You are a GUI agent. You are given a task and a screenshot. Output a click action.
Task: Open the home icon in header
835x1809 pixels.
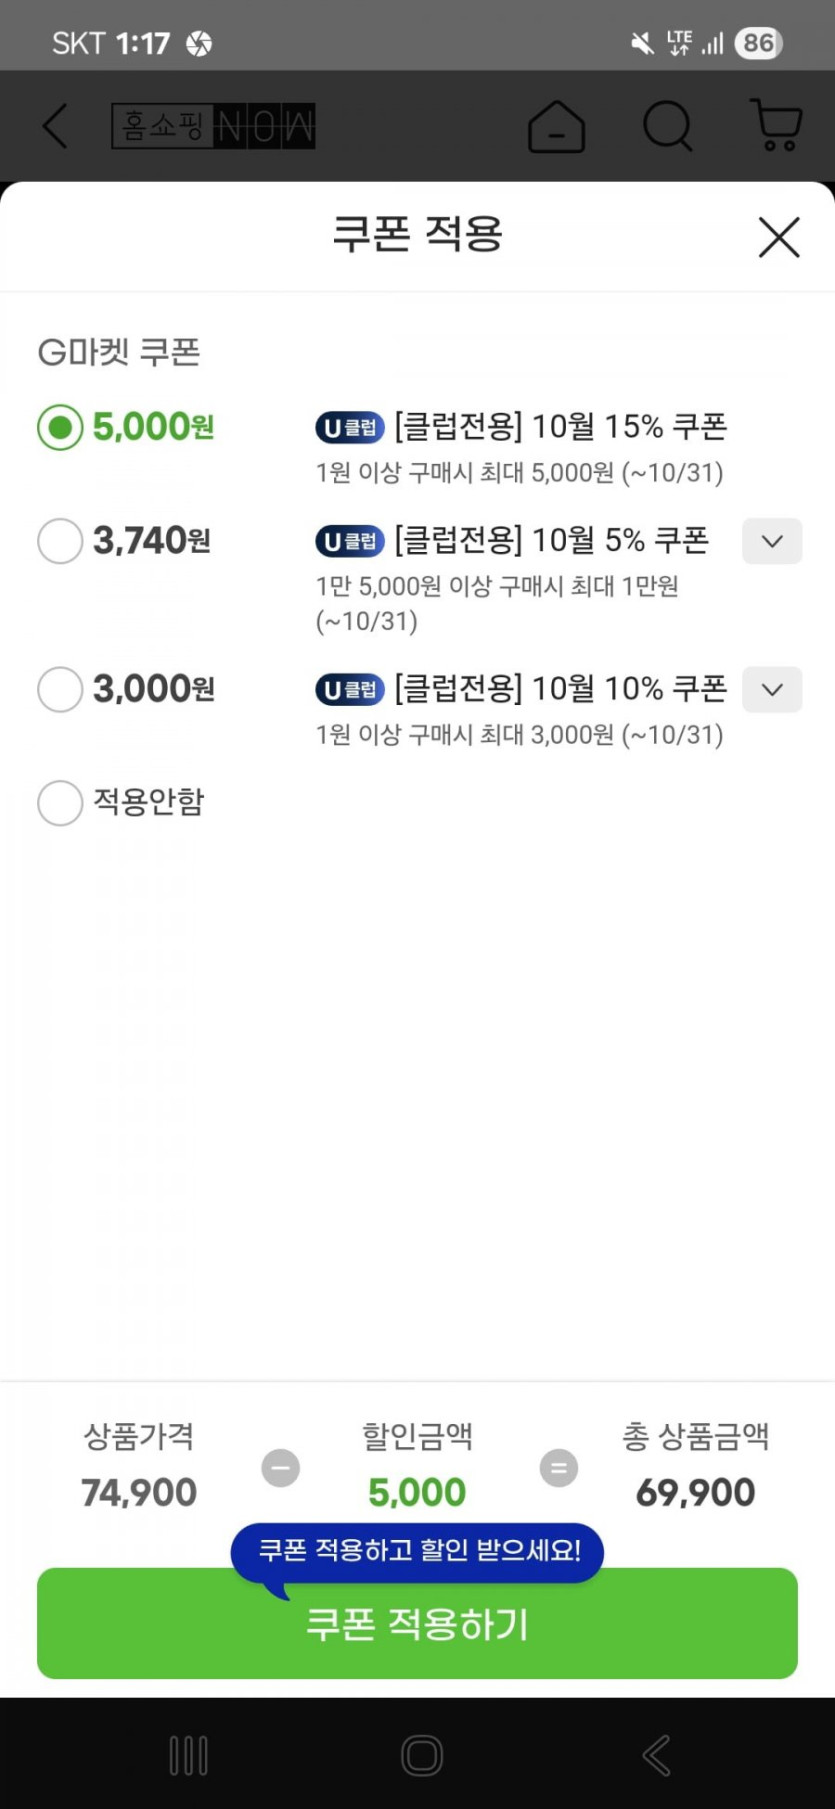point(556,127)
